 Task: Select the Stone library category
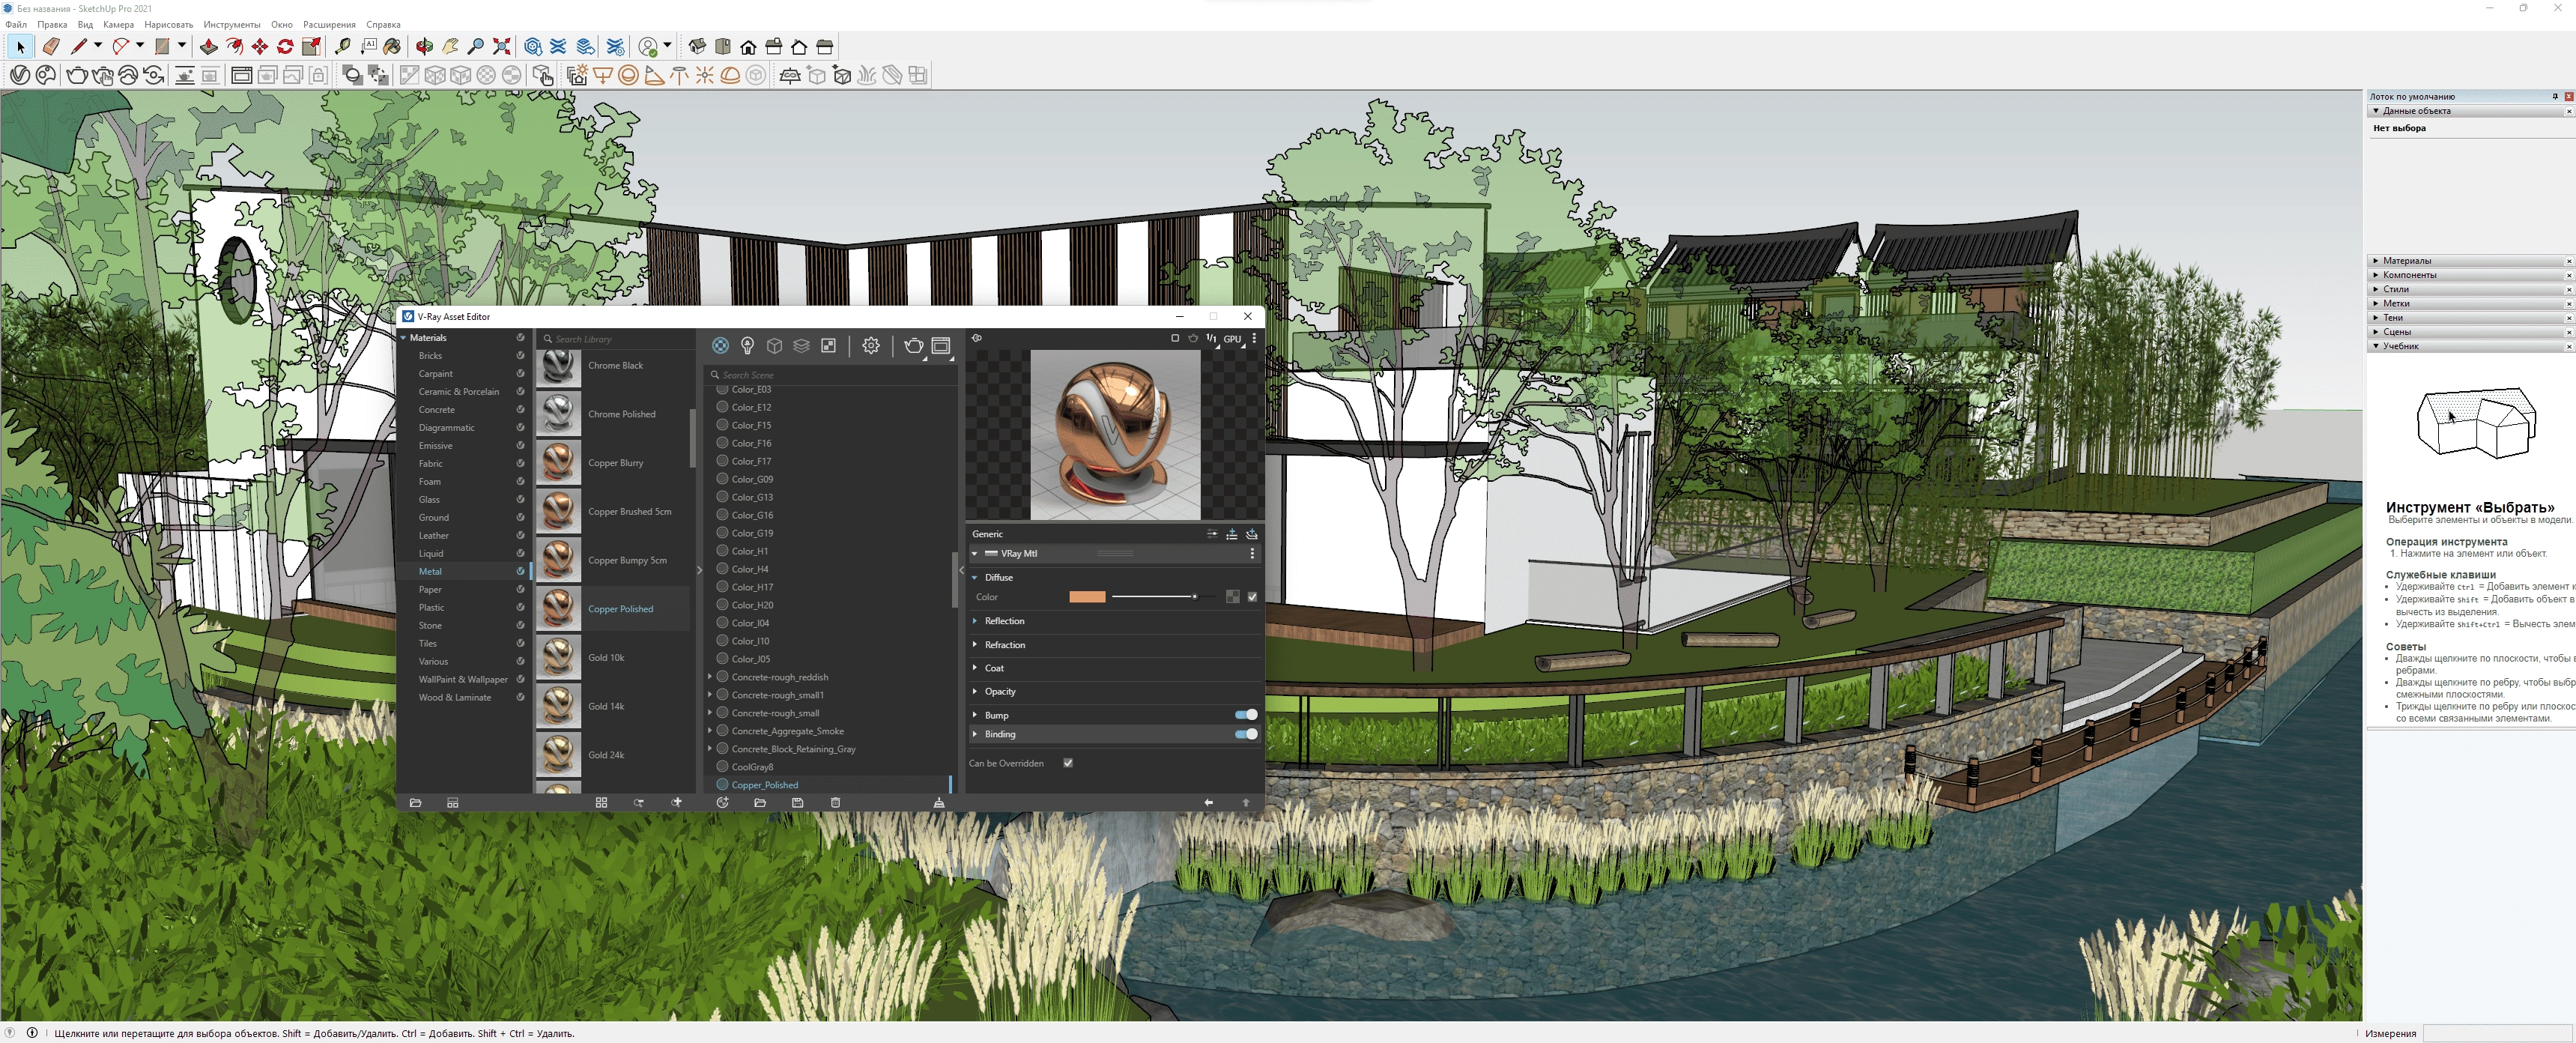click(x=430, y=626)
